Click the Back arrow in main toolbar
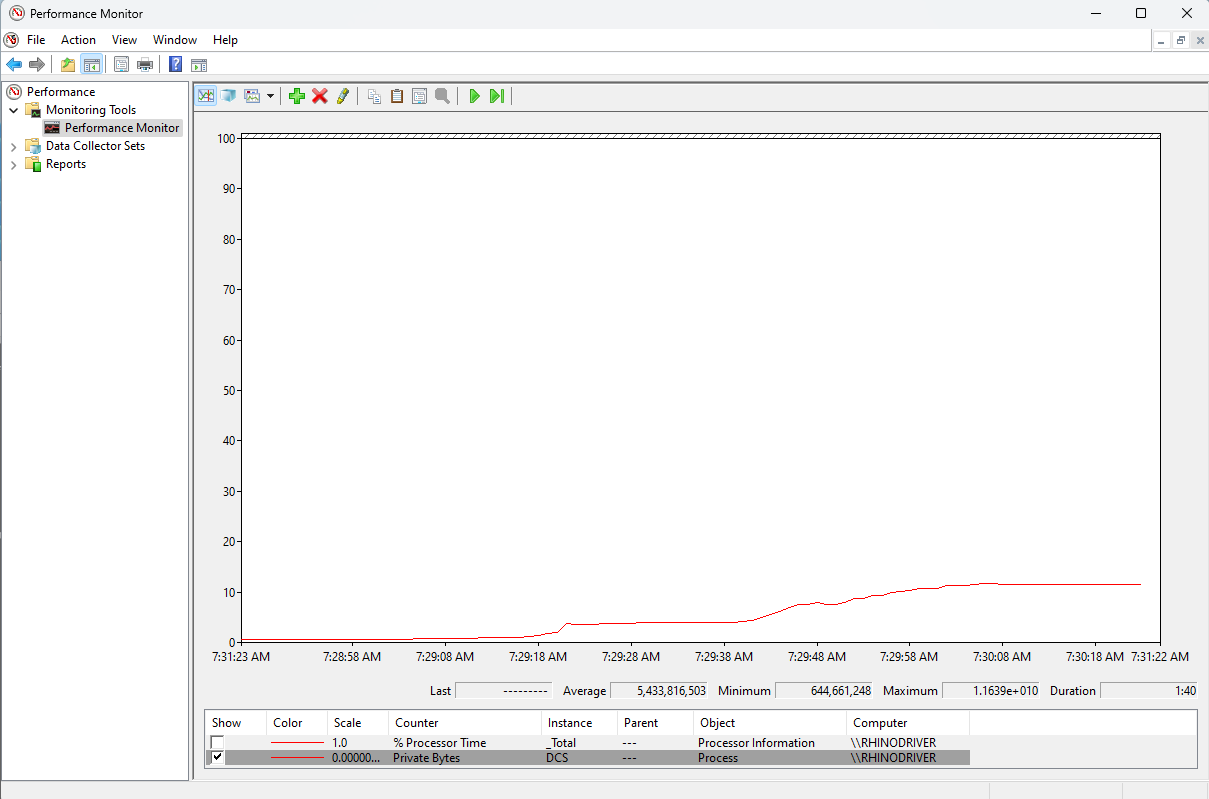The height and width of the screenshot is (799, 1209). pos(14,65)
